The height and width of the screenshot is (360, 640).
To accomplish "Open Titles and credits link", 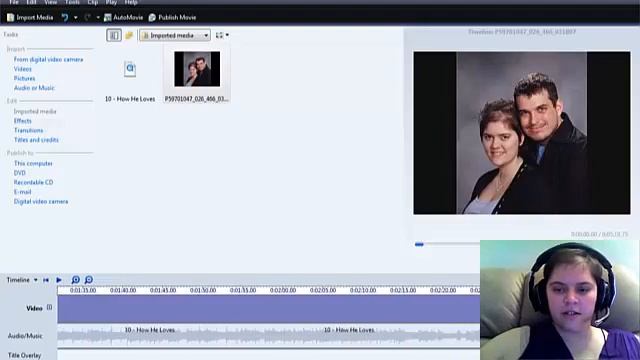I will [x=36, y=140].
